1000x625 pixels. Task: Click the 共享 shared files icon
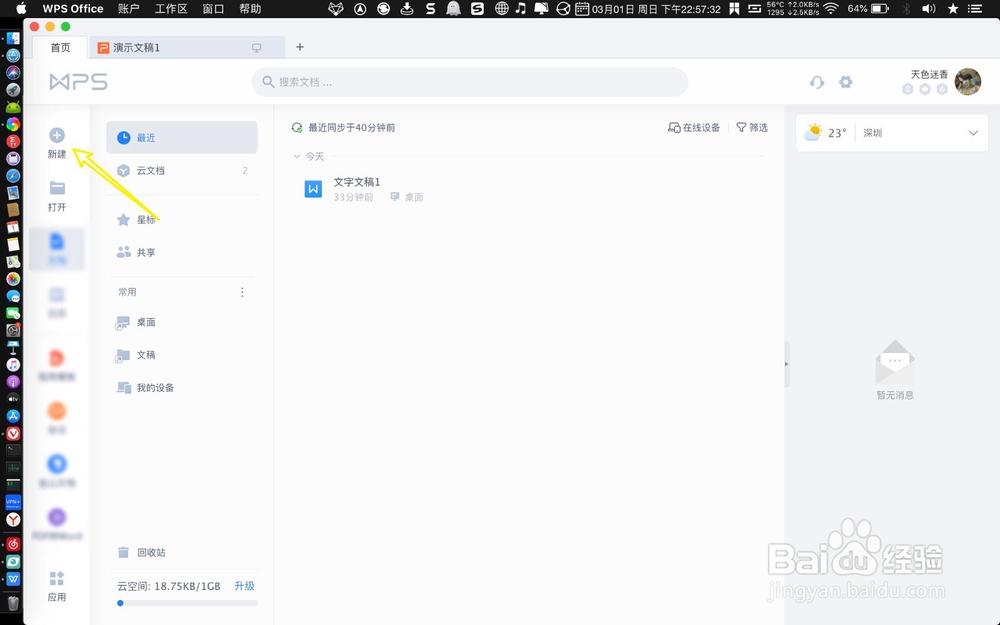click(124, 252)
